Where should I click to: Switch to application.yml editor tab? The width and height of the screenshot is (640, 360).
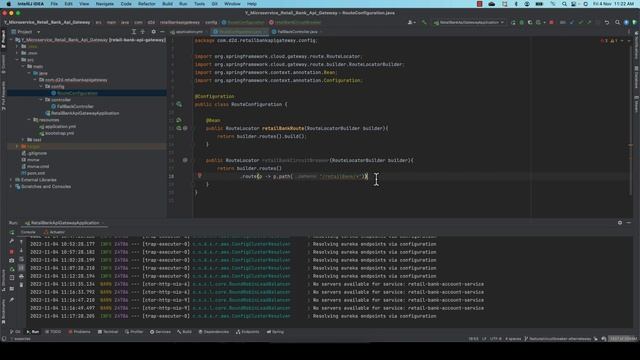coord(187,31)
